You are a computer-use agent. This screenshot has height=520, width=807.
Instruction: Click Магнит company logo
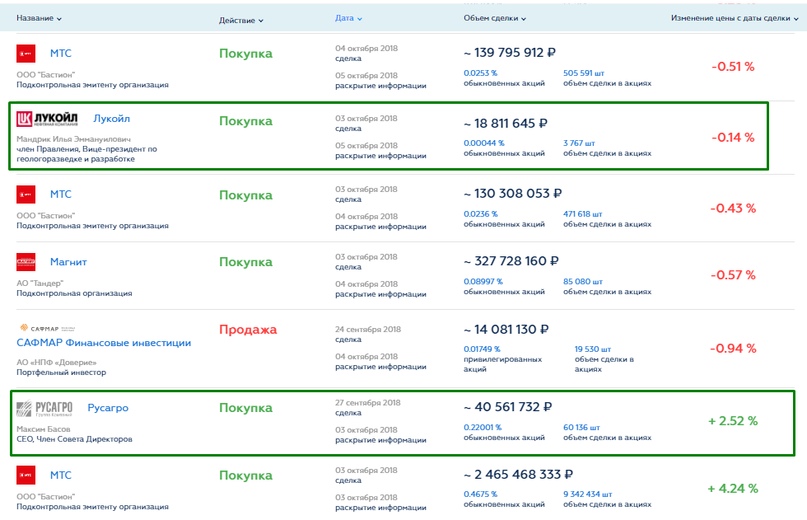pos(26,262)
